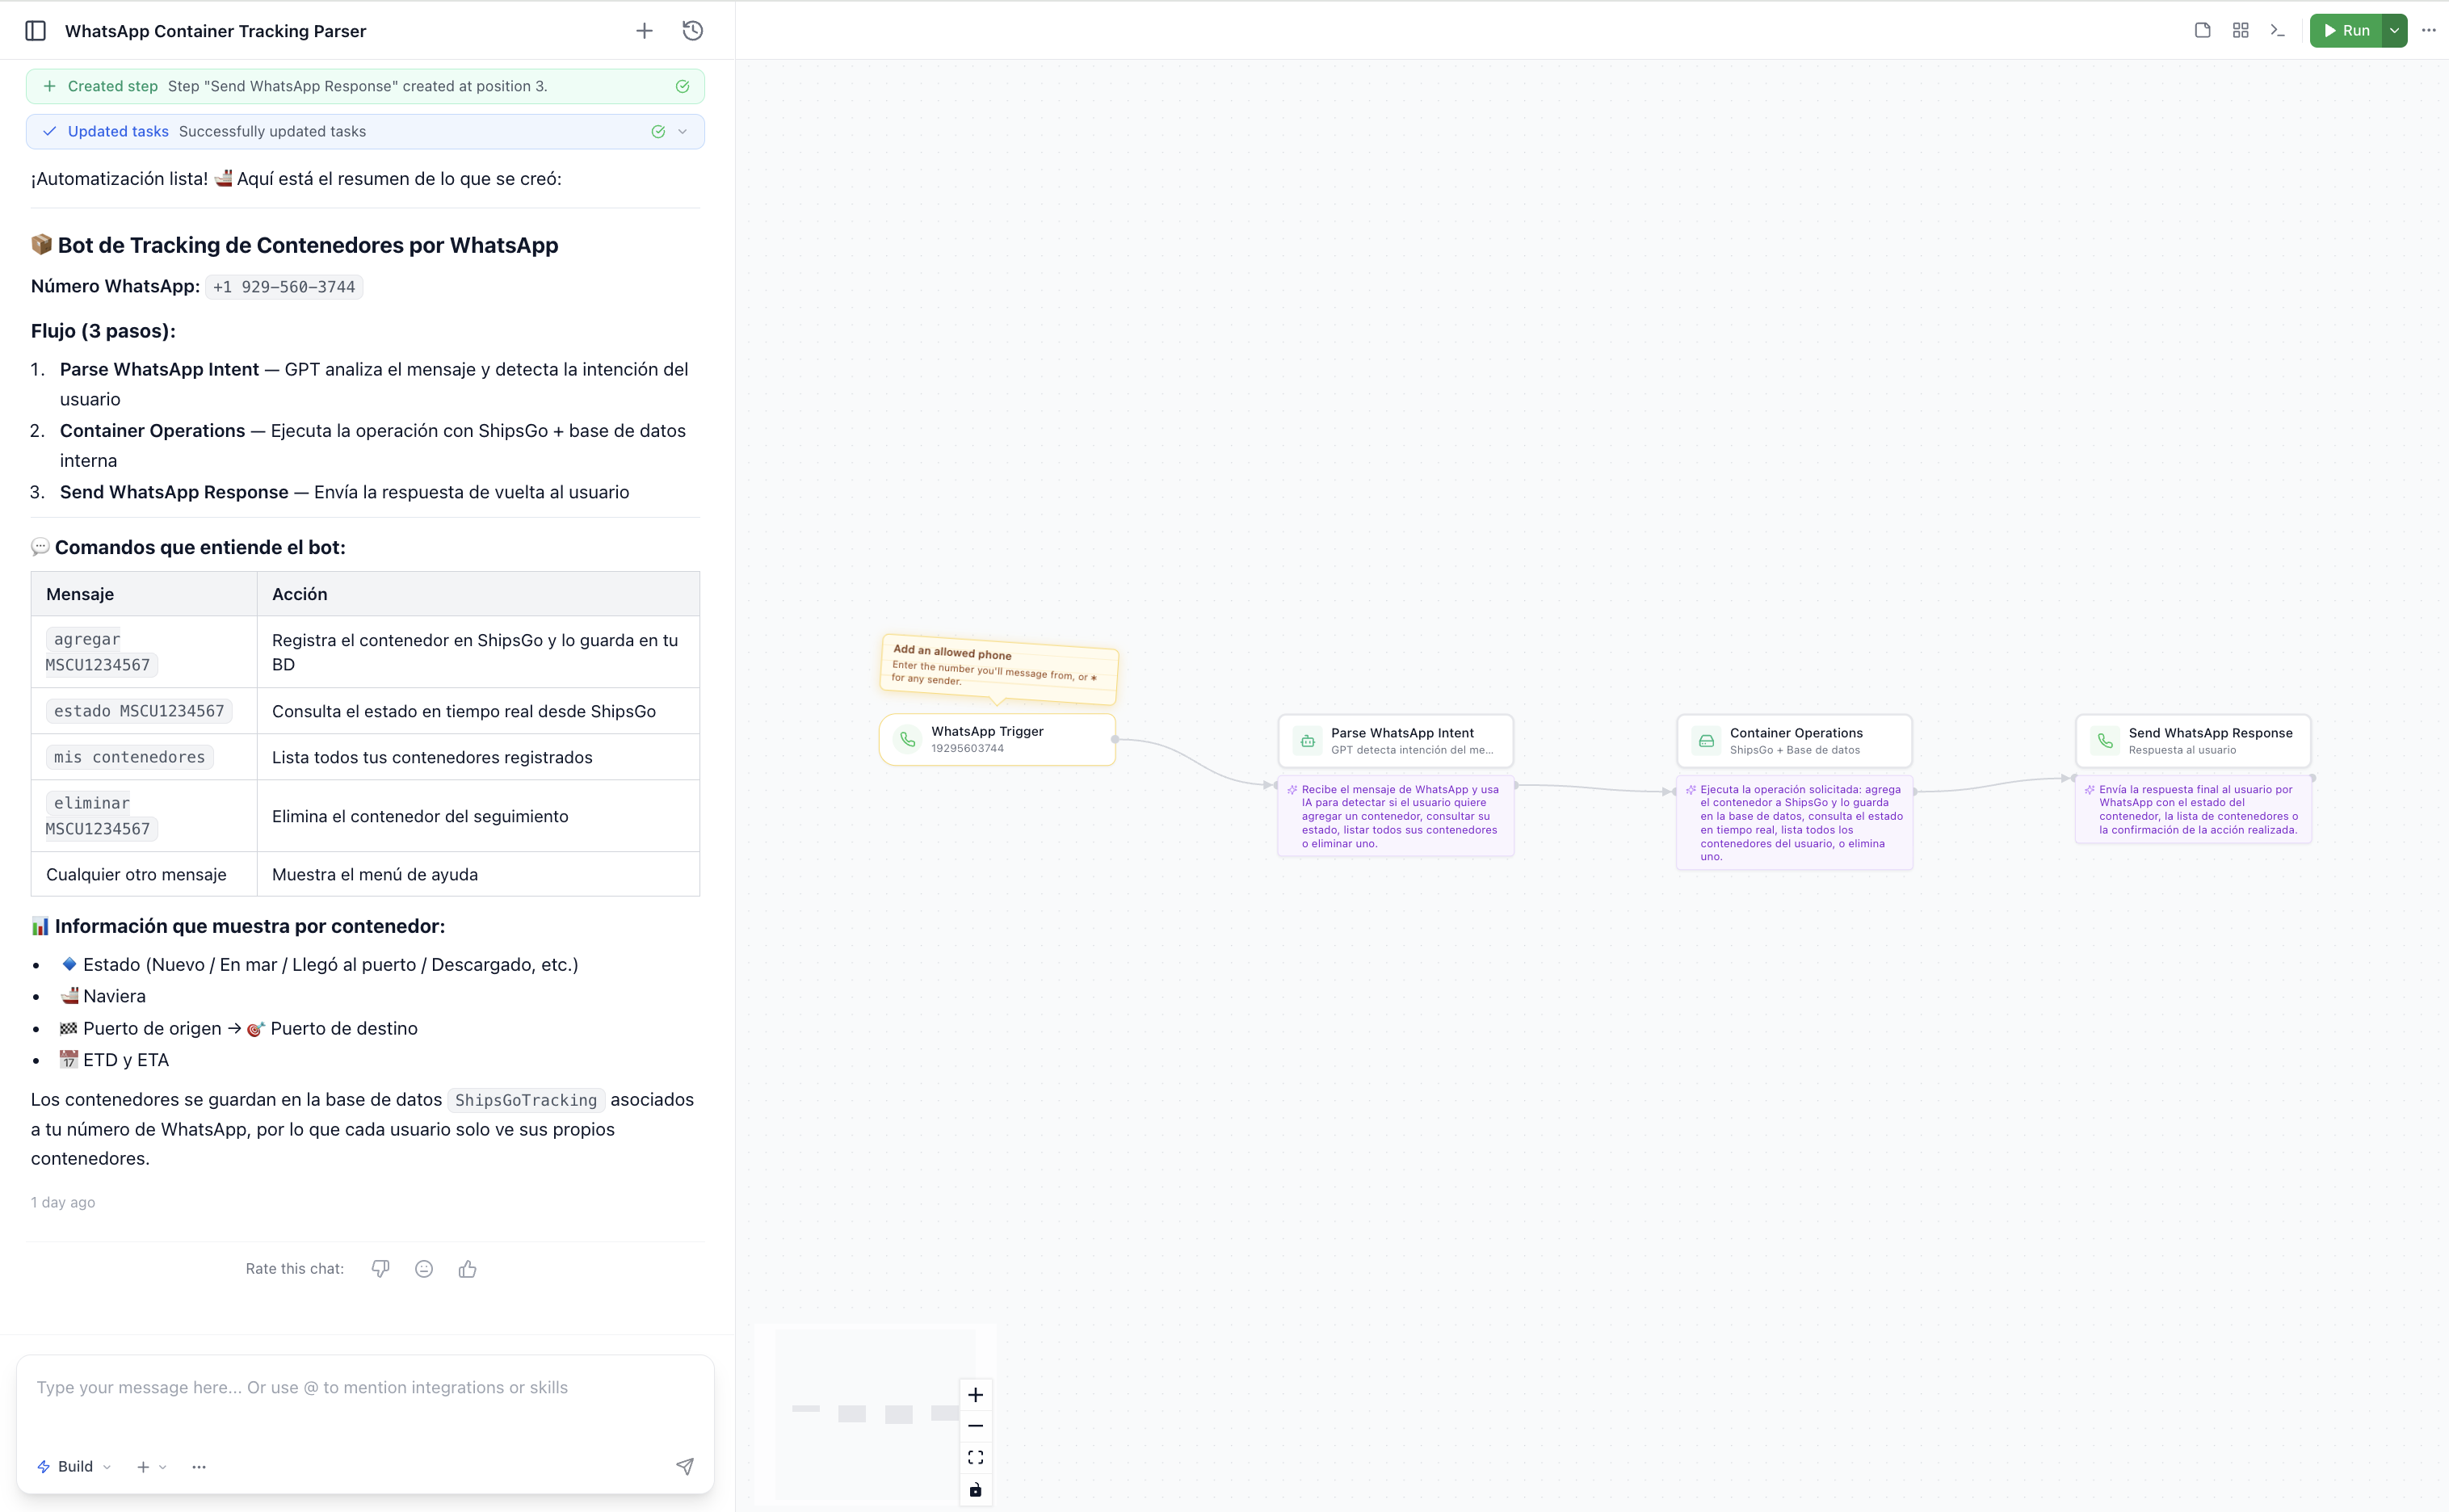
Task: Click Parse WhatsApp Intent description note
Action: tap(1396, 816)
